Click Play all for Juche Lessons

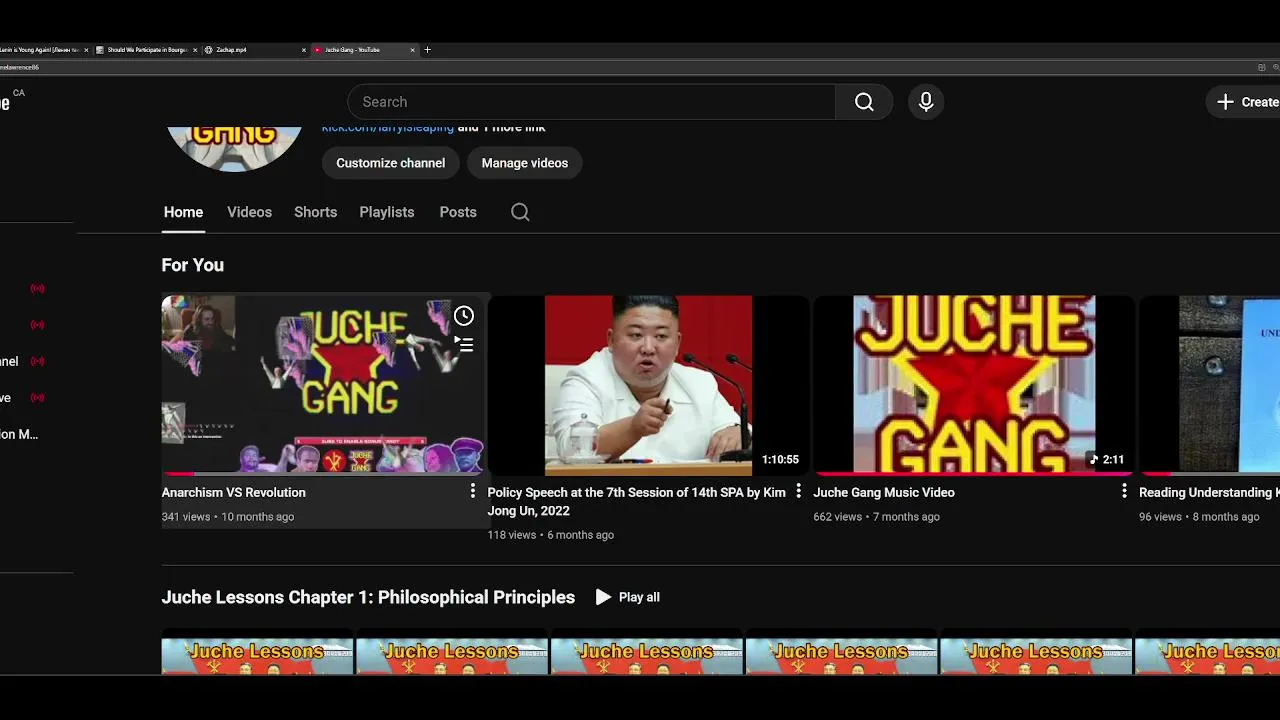(628, 597)
